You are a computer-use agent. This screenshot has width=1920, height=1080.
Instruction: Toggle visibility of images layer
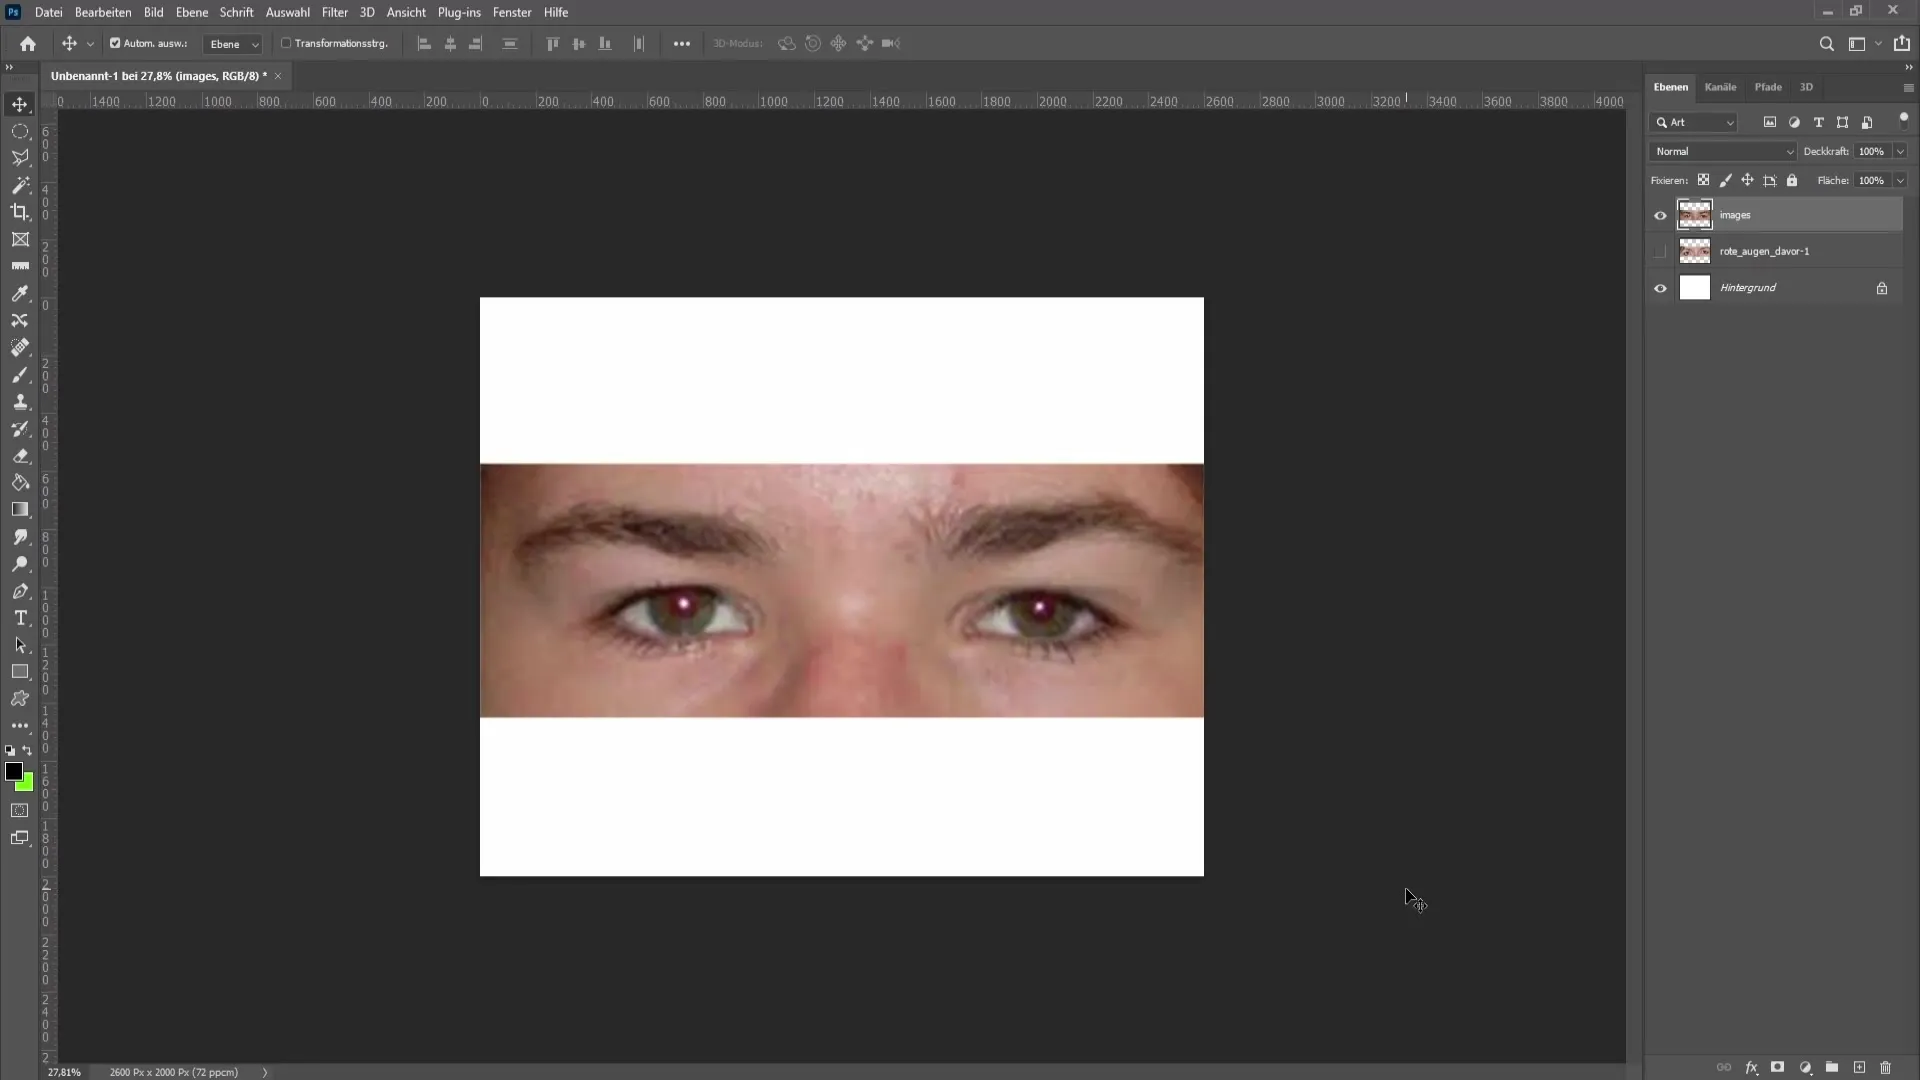pos(1660,215)
